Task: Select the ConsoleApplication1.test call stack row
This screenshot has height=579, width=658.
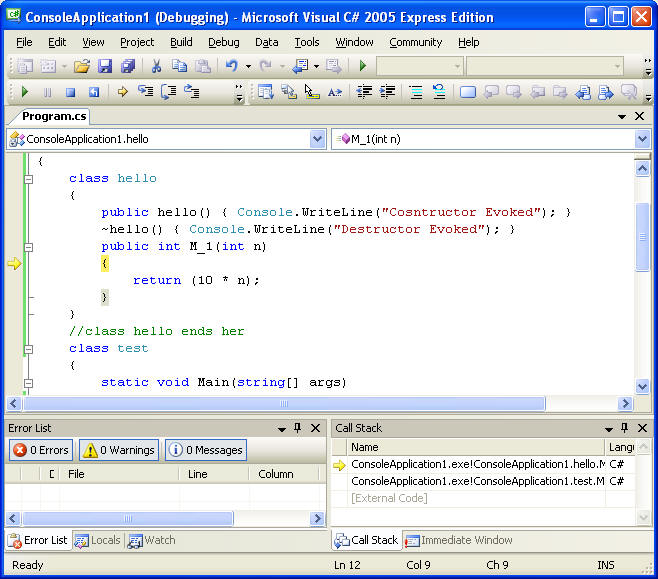Action: 477,481
